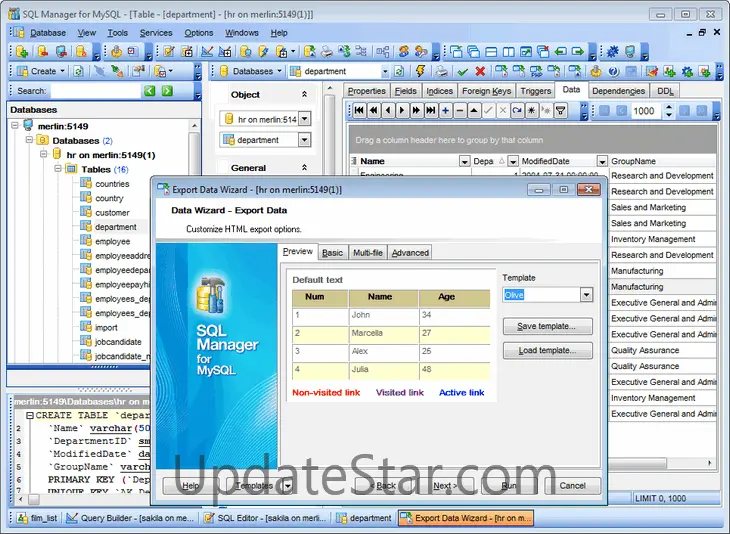The image size is (730, 534).
Task: Open the data filter funnel icon
Action: 561,111
